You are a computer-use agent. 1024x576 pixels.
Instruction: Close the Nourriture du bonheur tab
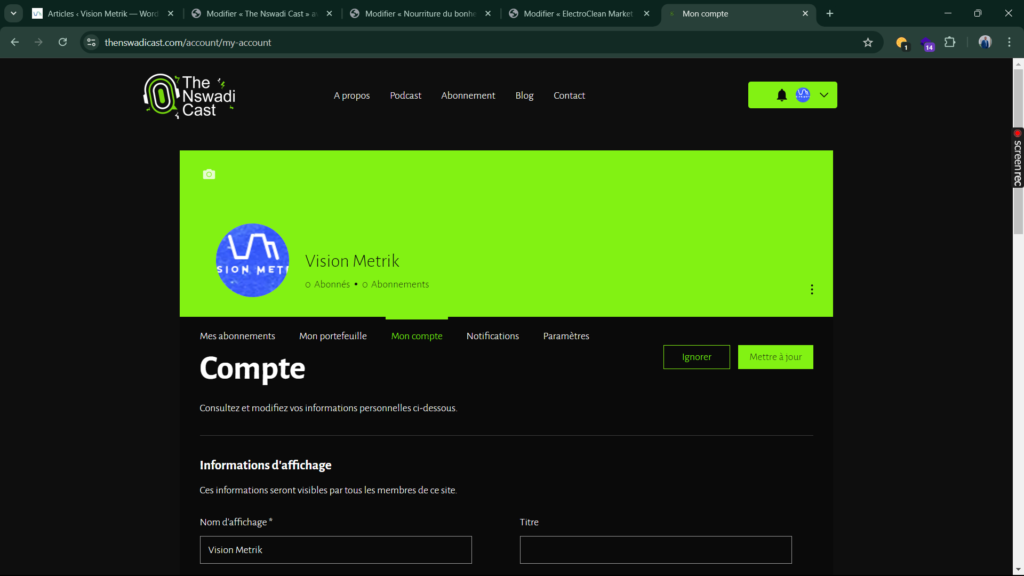[x=488, y=13]
